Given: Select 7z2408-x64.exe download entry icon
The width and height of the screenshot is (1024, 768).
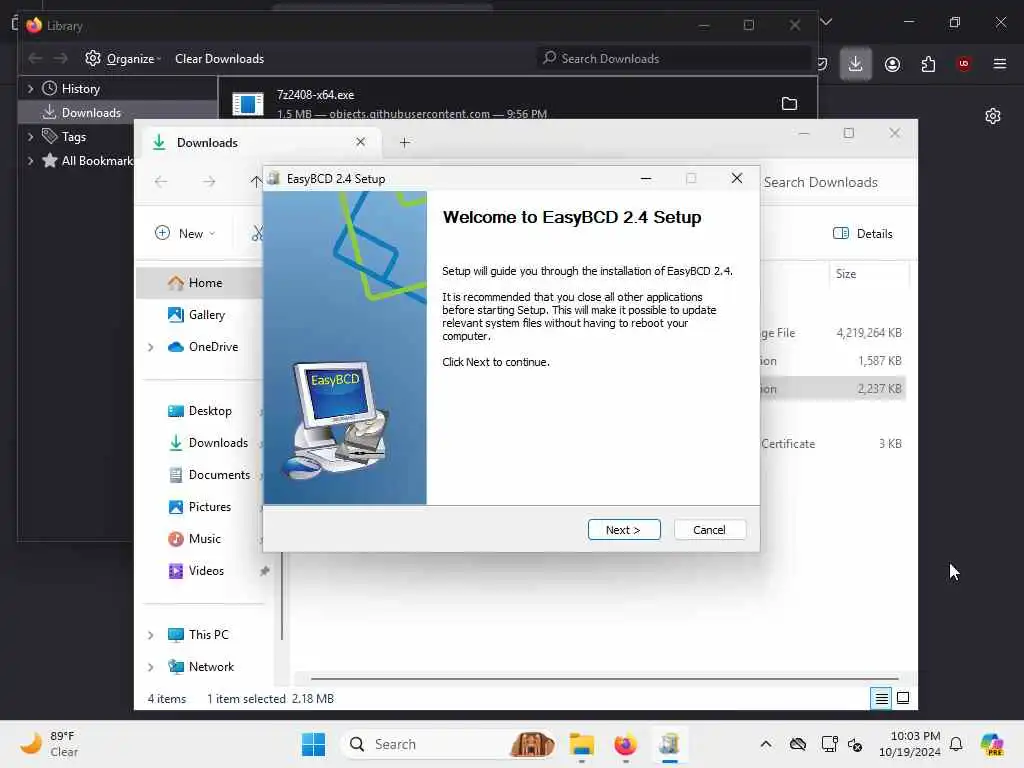Looking at the screenshot, I should tap(248, 103).
